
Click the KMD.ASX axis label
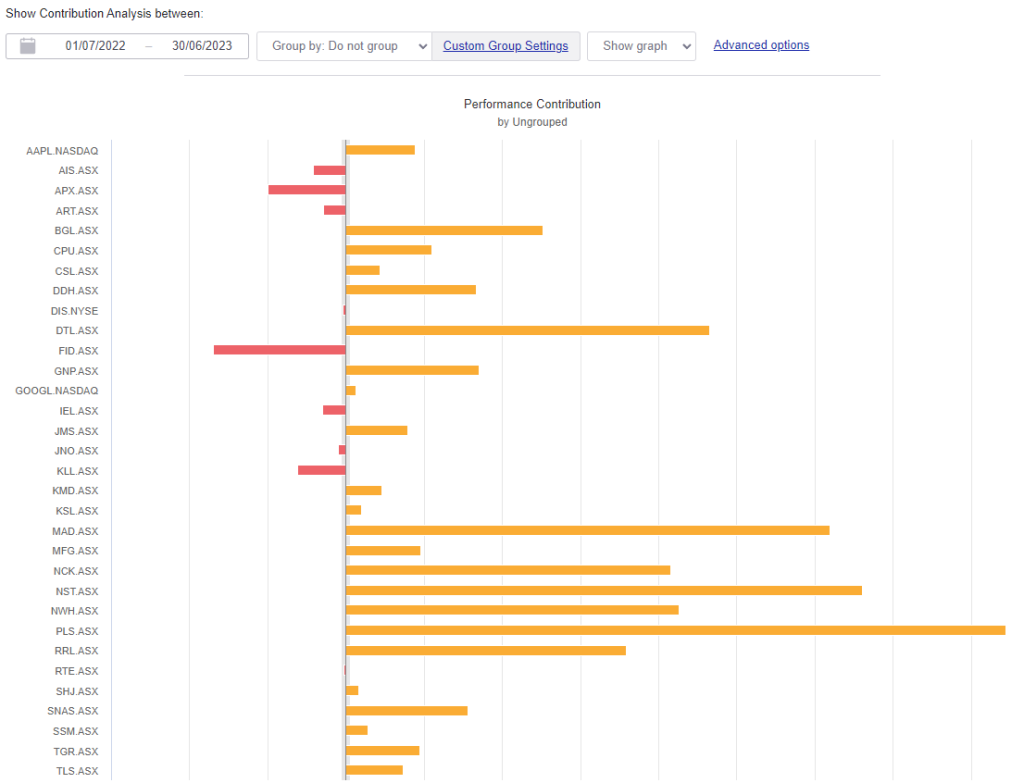tap(75, 490)
